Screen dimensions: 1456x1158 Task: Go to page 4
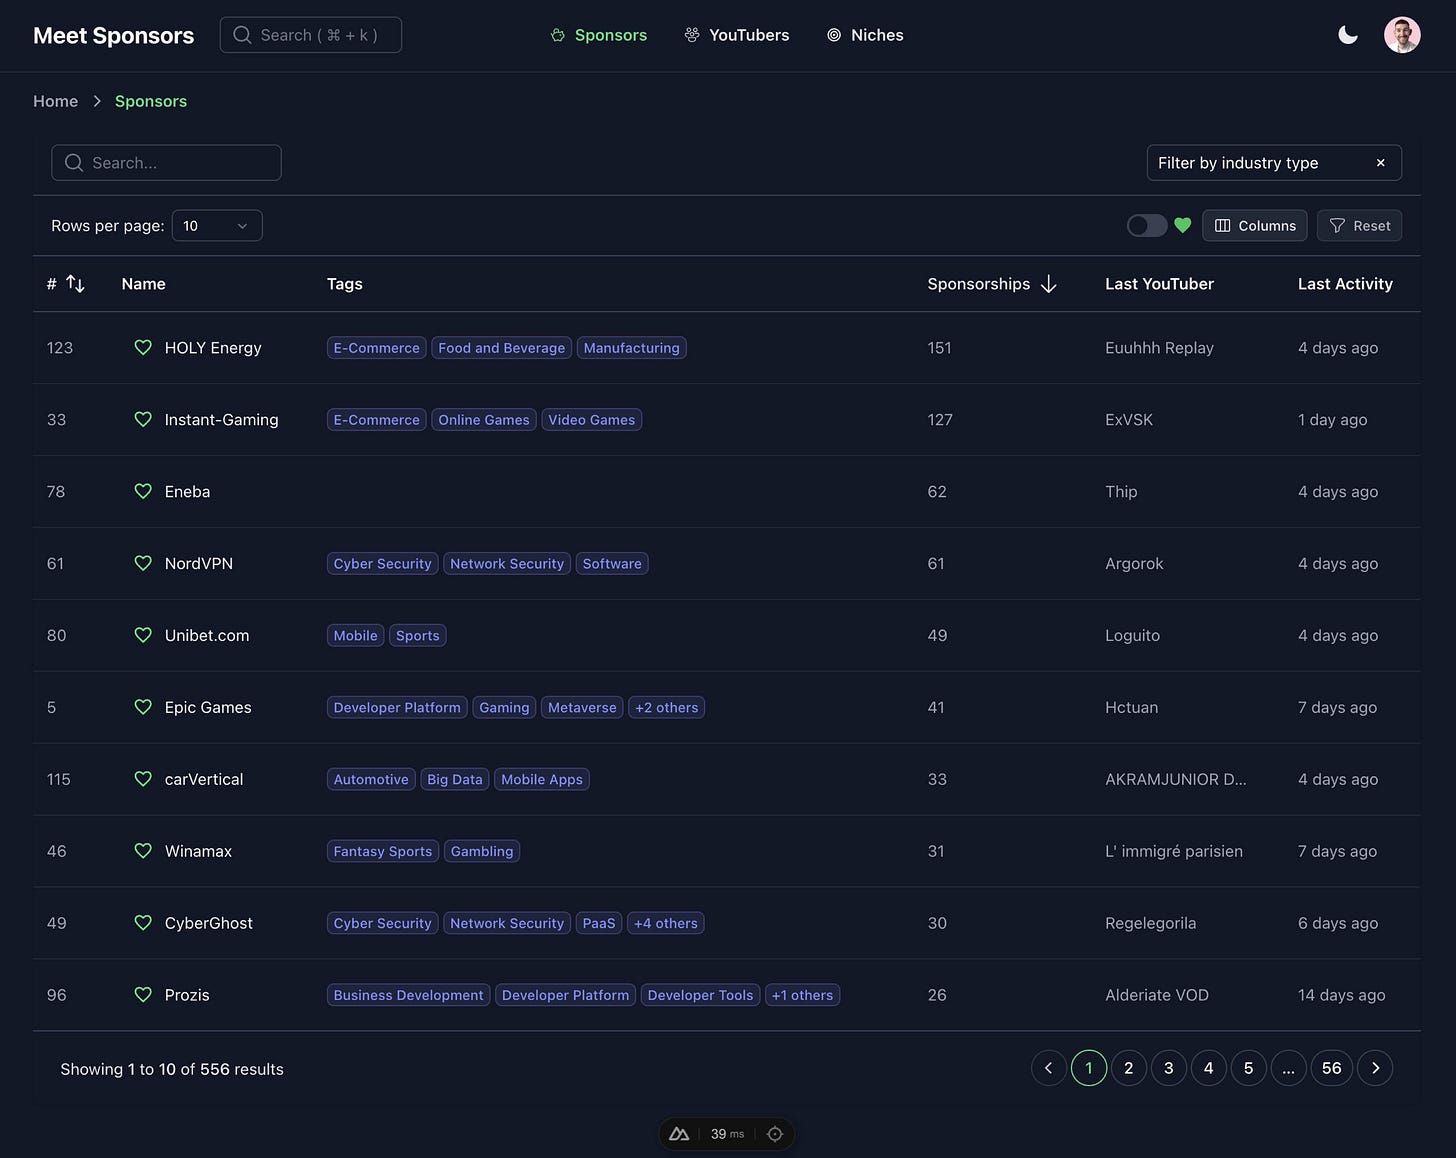click(1209, 1068)
